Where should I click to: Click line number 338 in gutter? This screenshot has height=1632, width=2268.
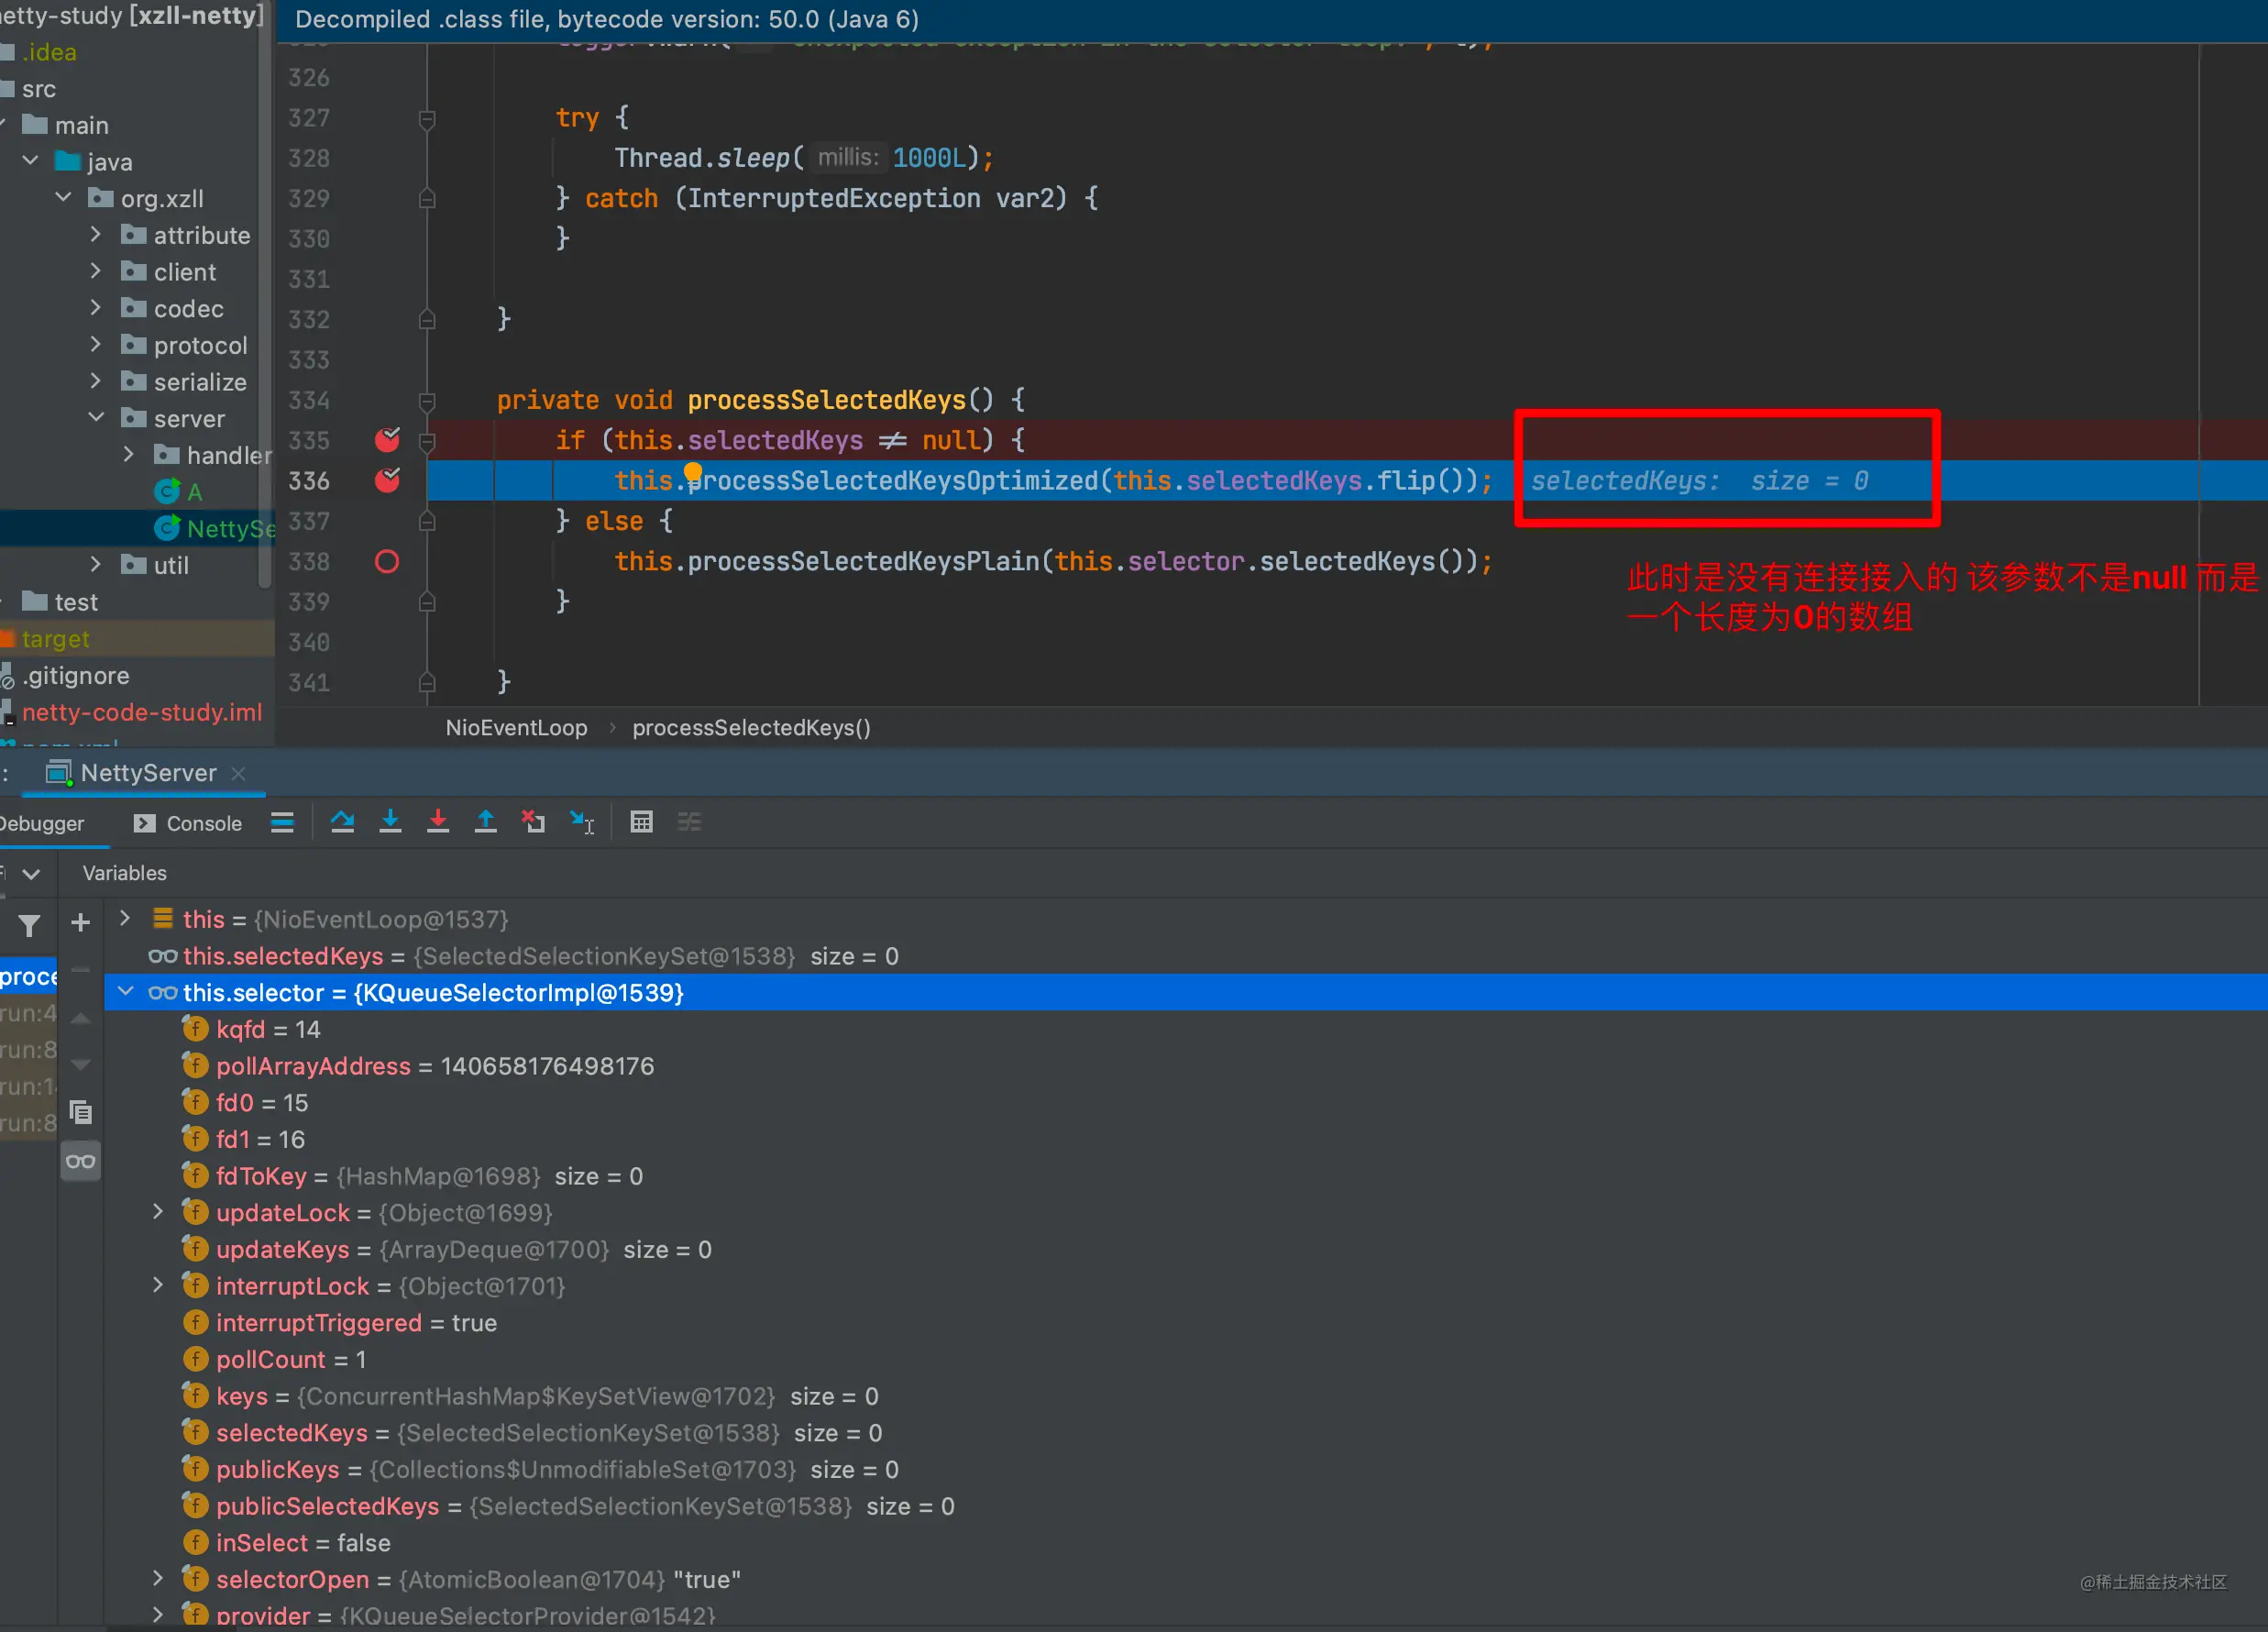click(309, 562)
